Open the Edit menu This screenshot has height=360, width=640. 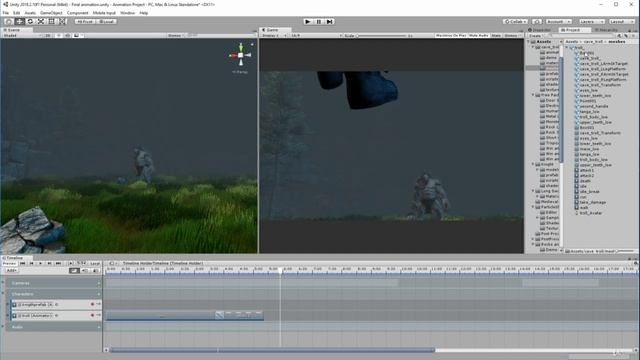click(x=16, y=13)
